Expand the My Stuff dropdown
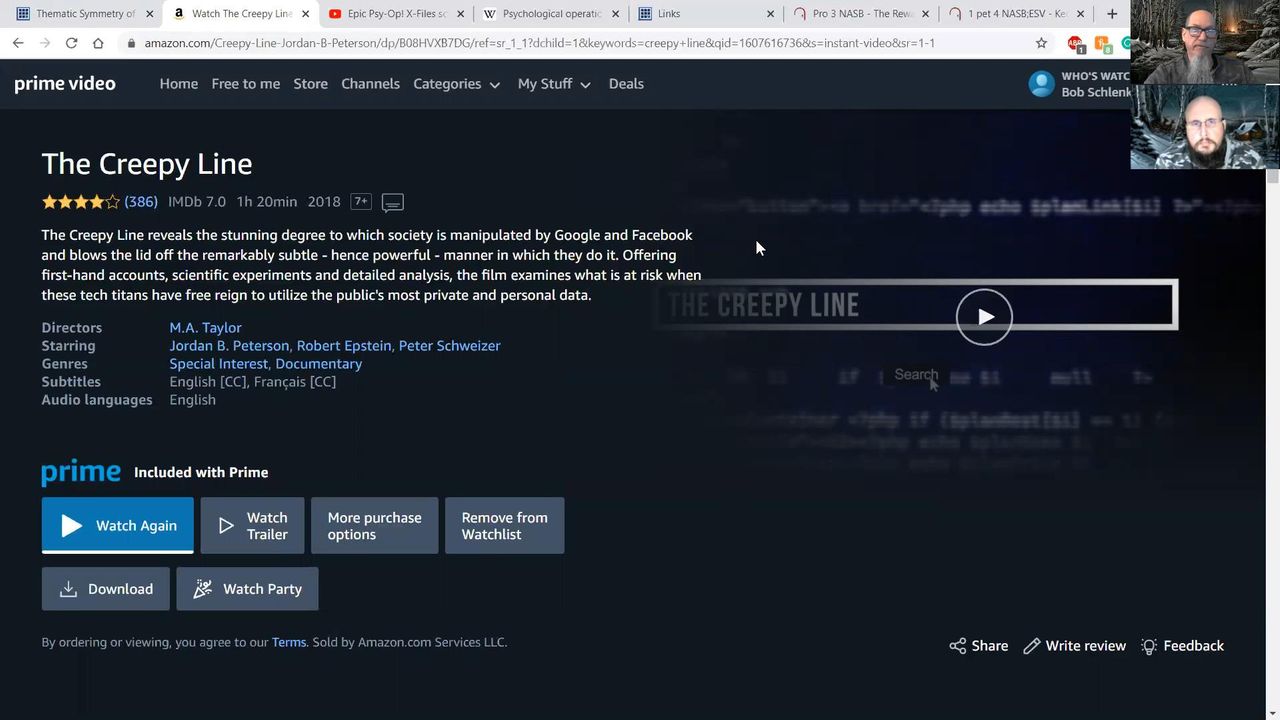Screen dimensions: 1280x720 point(554,84)
